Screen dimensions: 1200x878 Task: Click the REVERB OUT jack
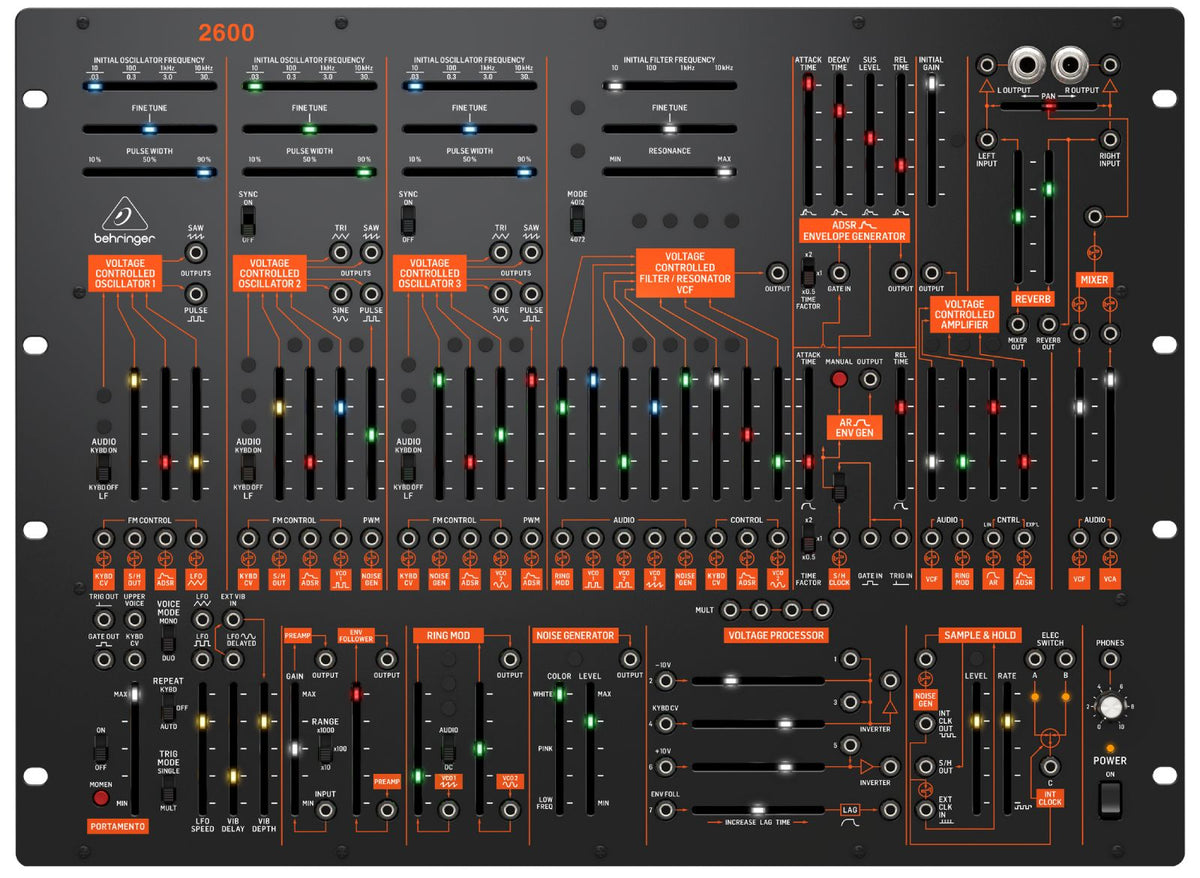(x=1048, y=324)
